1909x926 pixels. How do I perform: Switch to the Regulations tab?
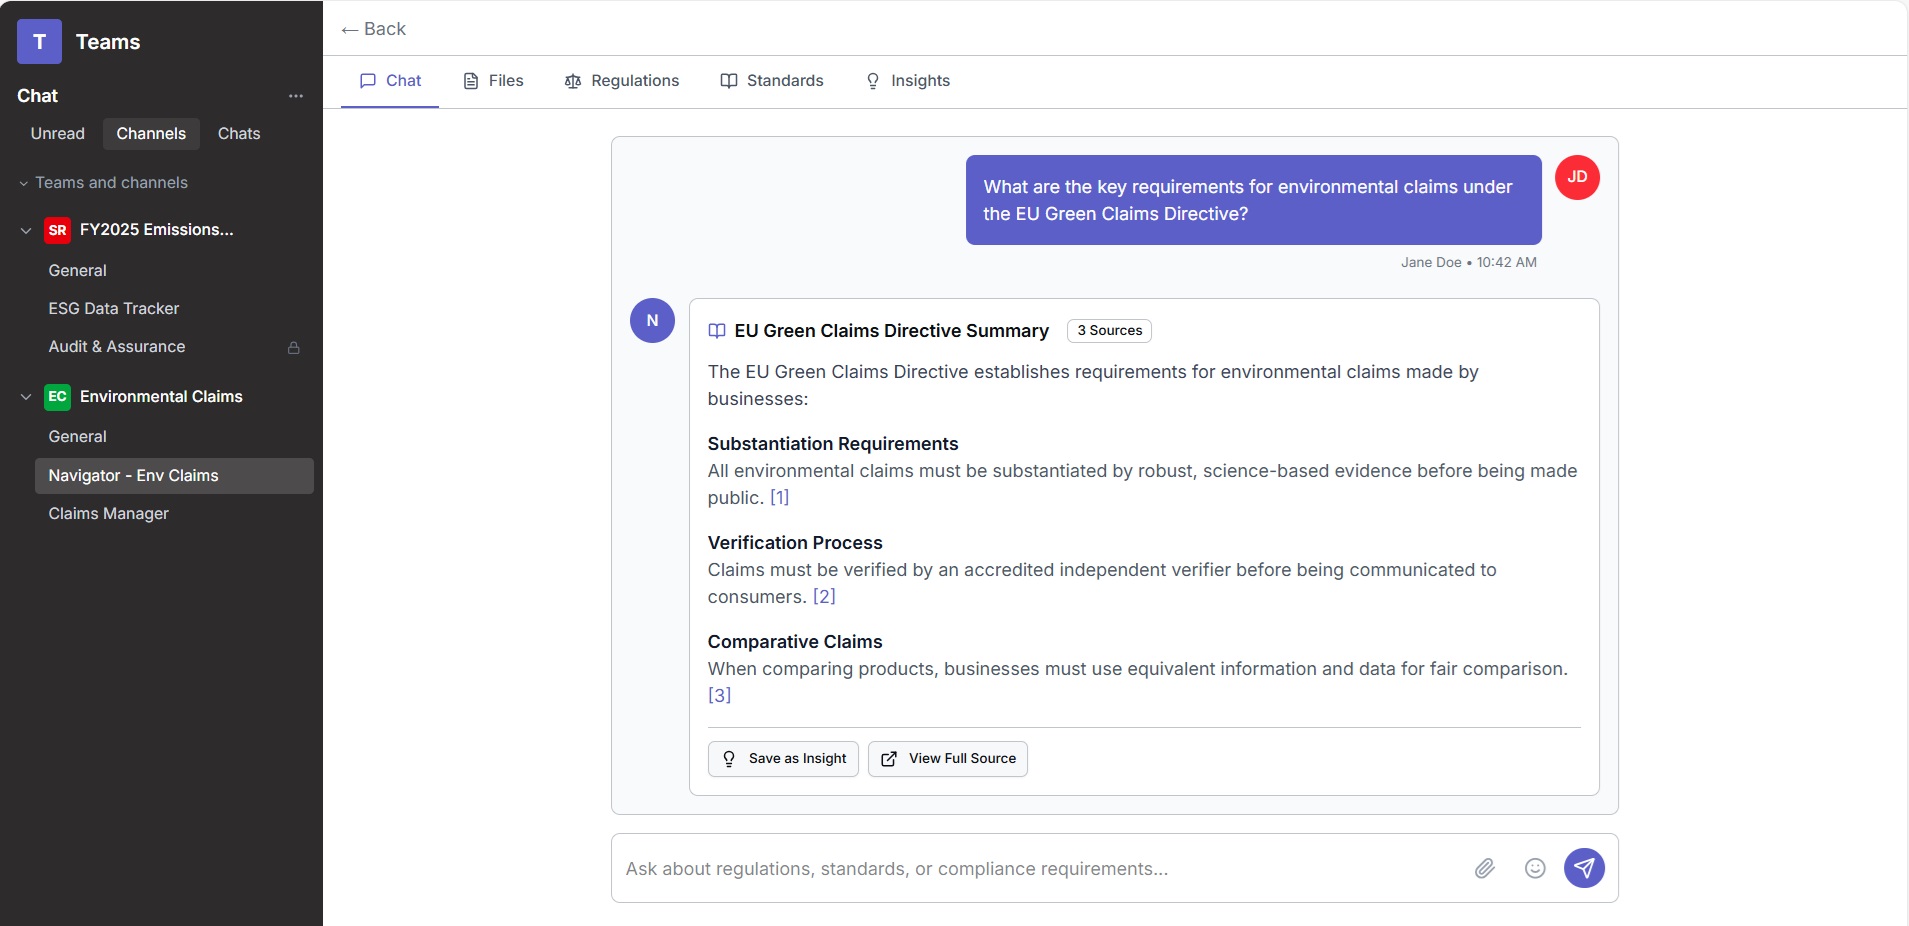pyautogui.click(x=621, y=81)
